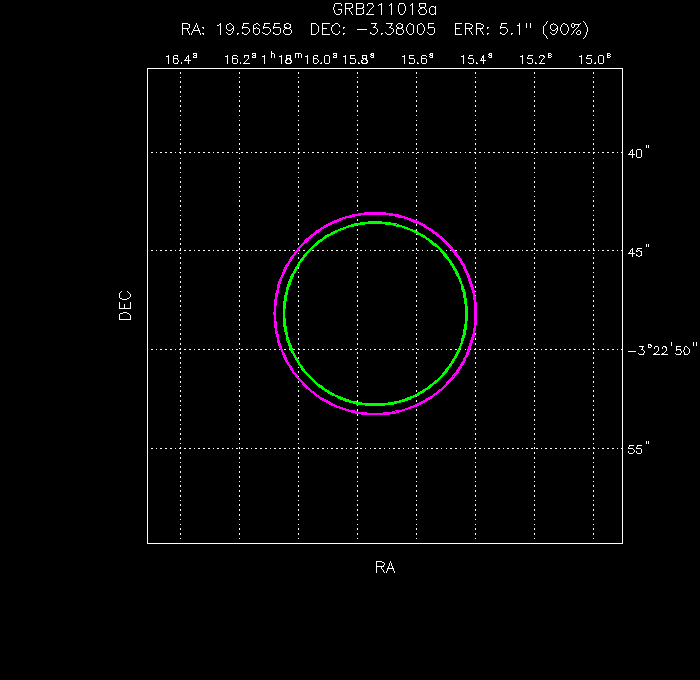
Task: Click the 16.4s tick label
Action: pyautogui.click(x=180, y=60)
